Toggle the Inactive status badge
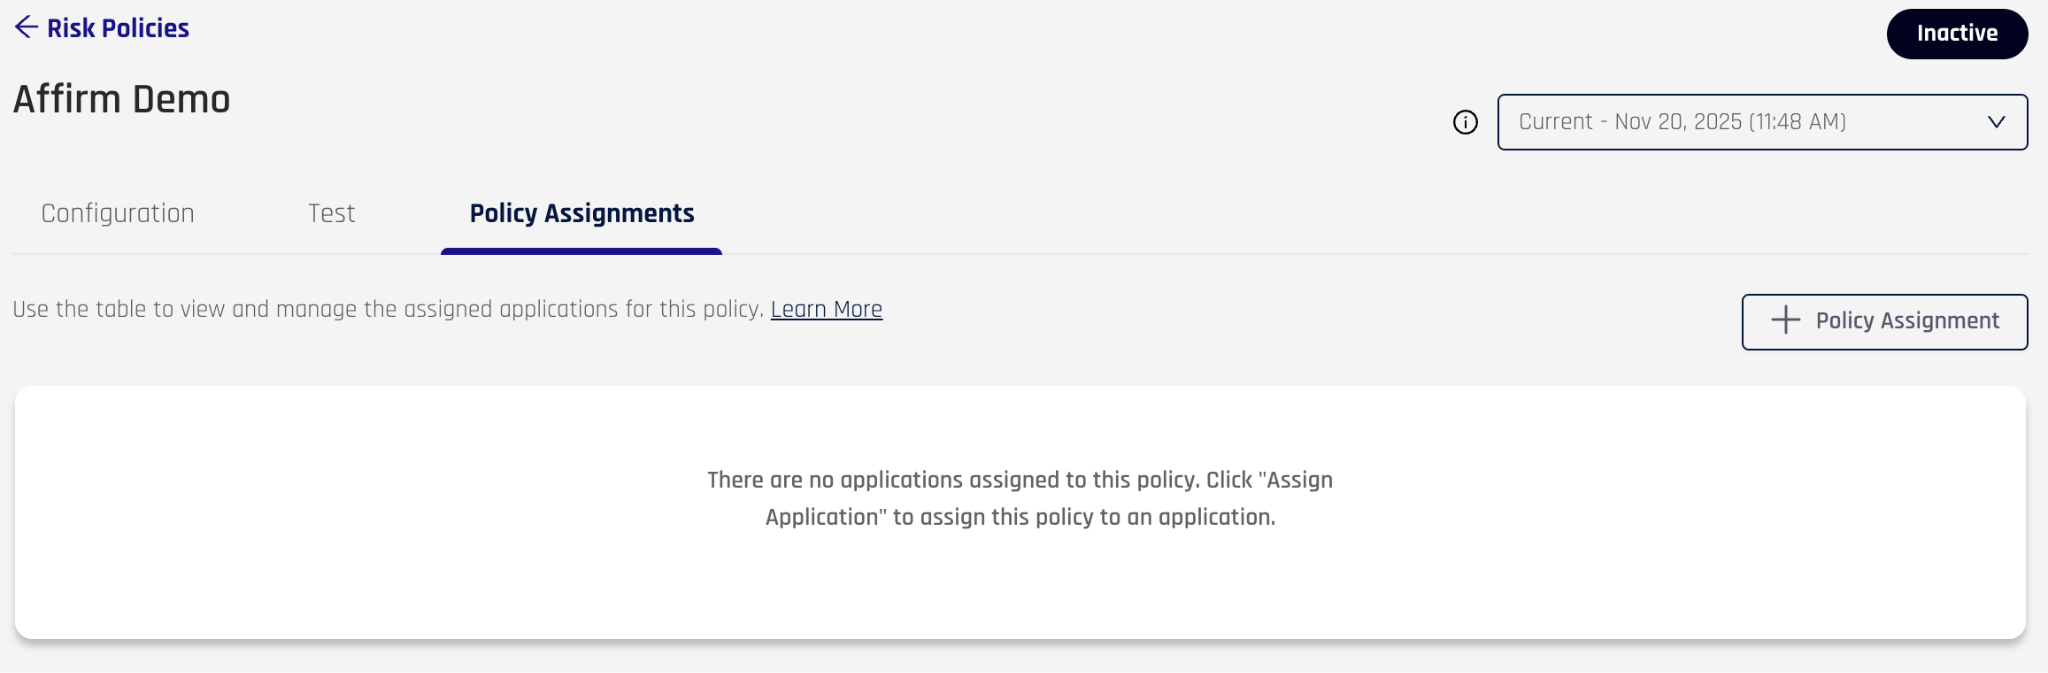2048x673 pixels. tap(1956, 33)
